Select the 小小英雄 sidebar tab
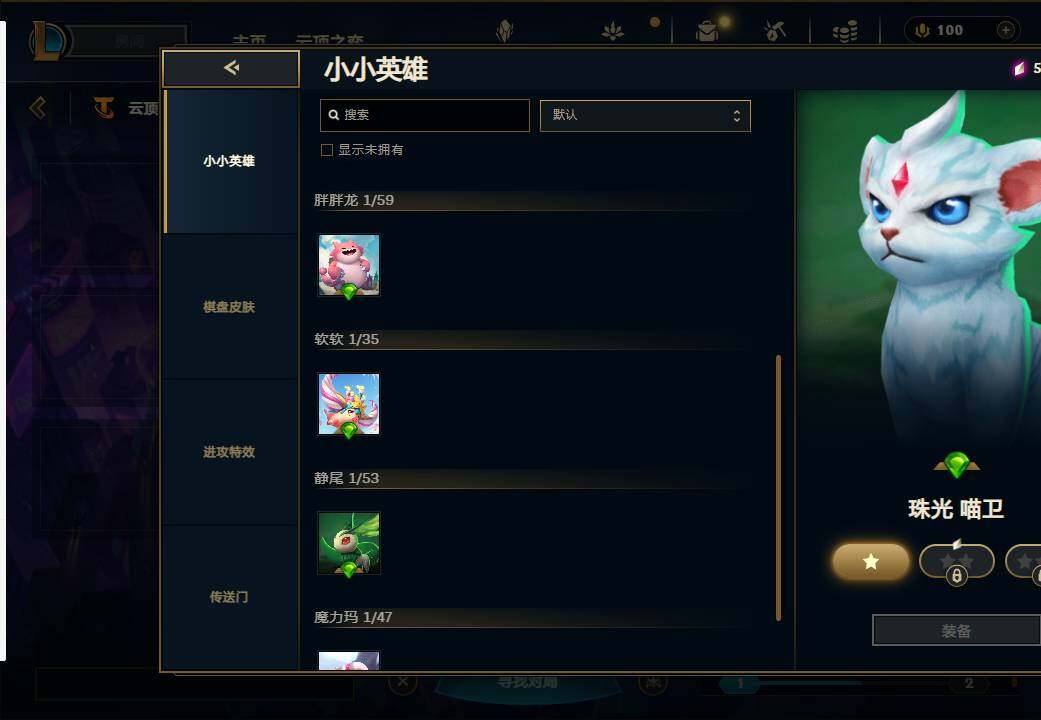 [230, 161]
